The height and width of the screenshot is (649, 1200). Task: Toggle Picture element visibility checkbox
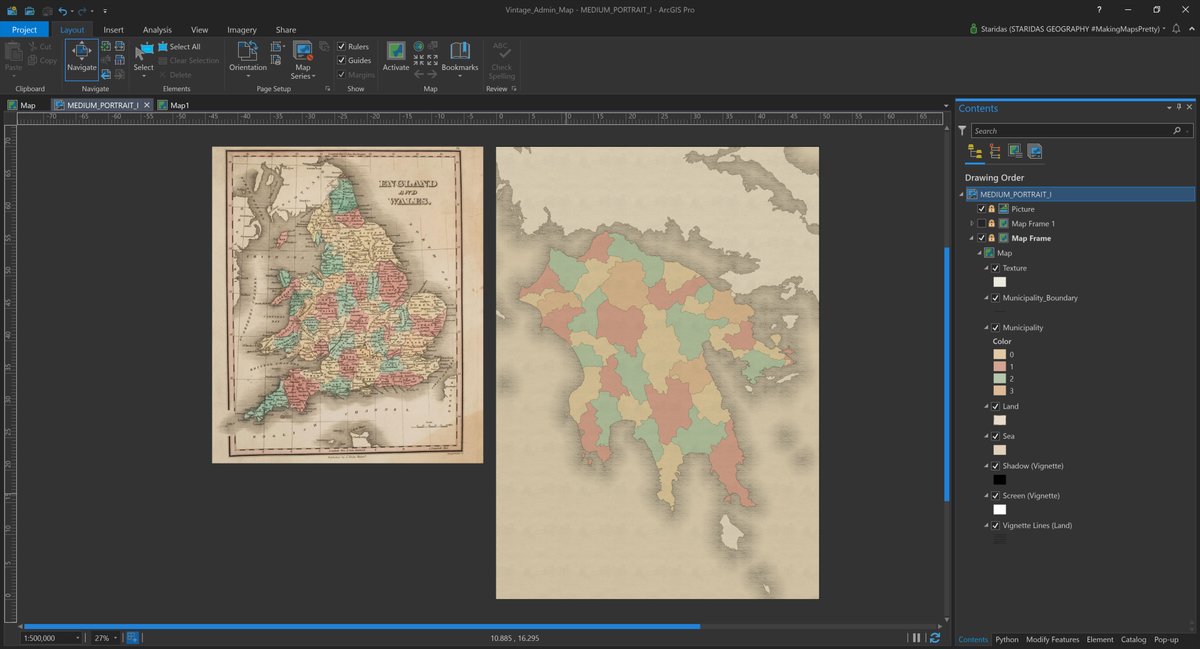click(x=981, y=209)
